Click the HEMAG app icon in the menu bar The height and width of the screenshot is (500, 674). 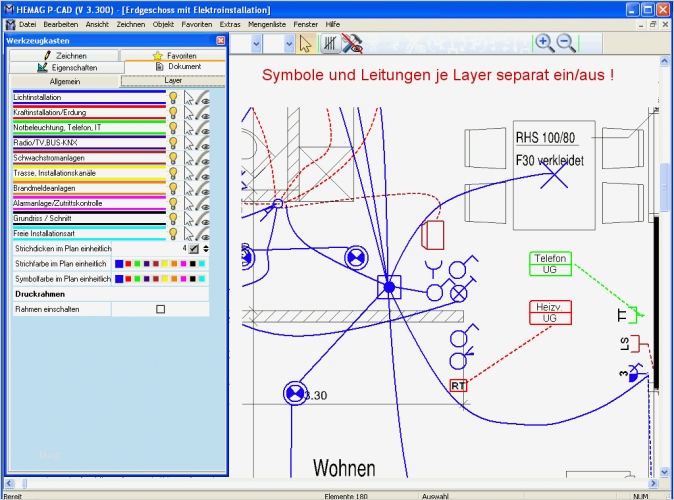[11, 25]
